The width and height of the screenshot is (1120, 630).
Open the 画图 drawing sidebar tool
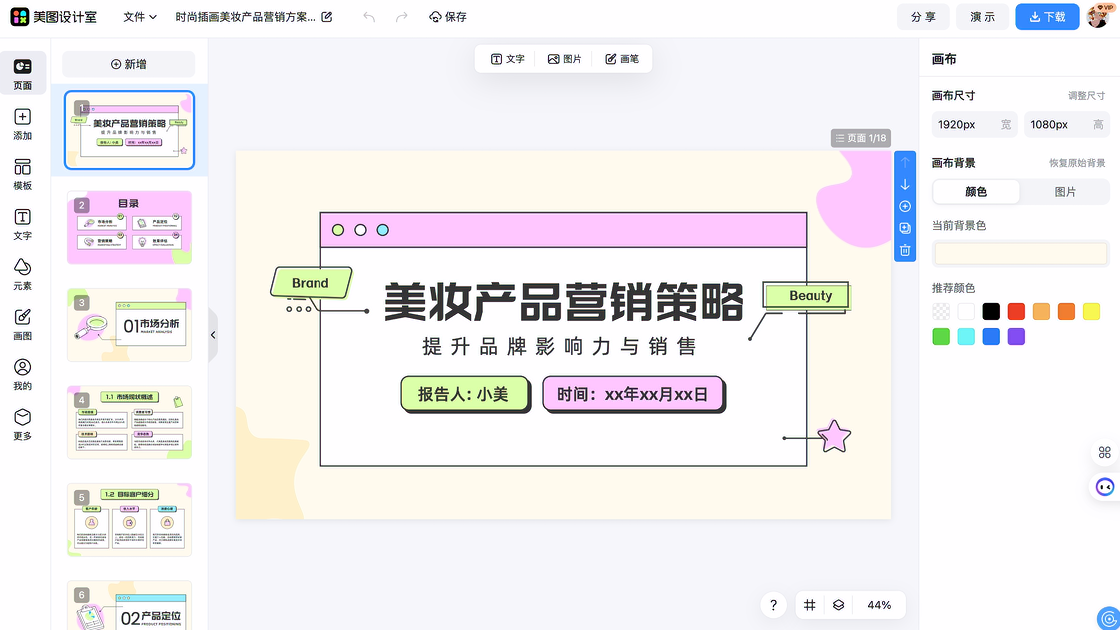pyautogui.click(x=22, y=323)
